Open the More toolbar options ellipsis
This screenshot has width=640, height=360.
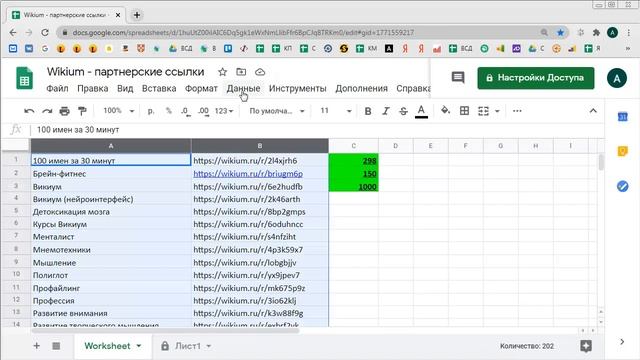pos(517,111)
